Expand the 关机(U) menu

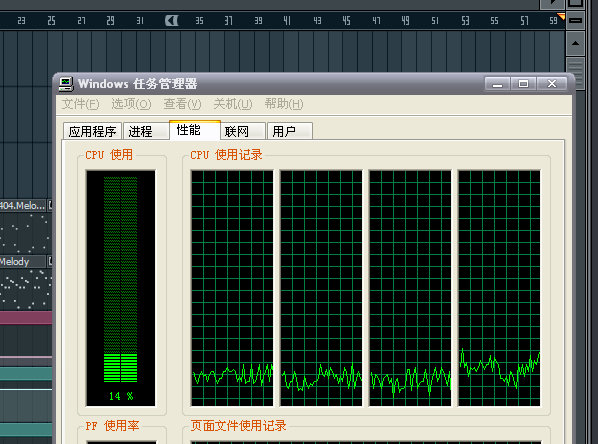(x=233, y=104)
